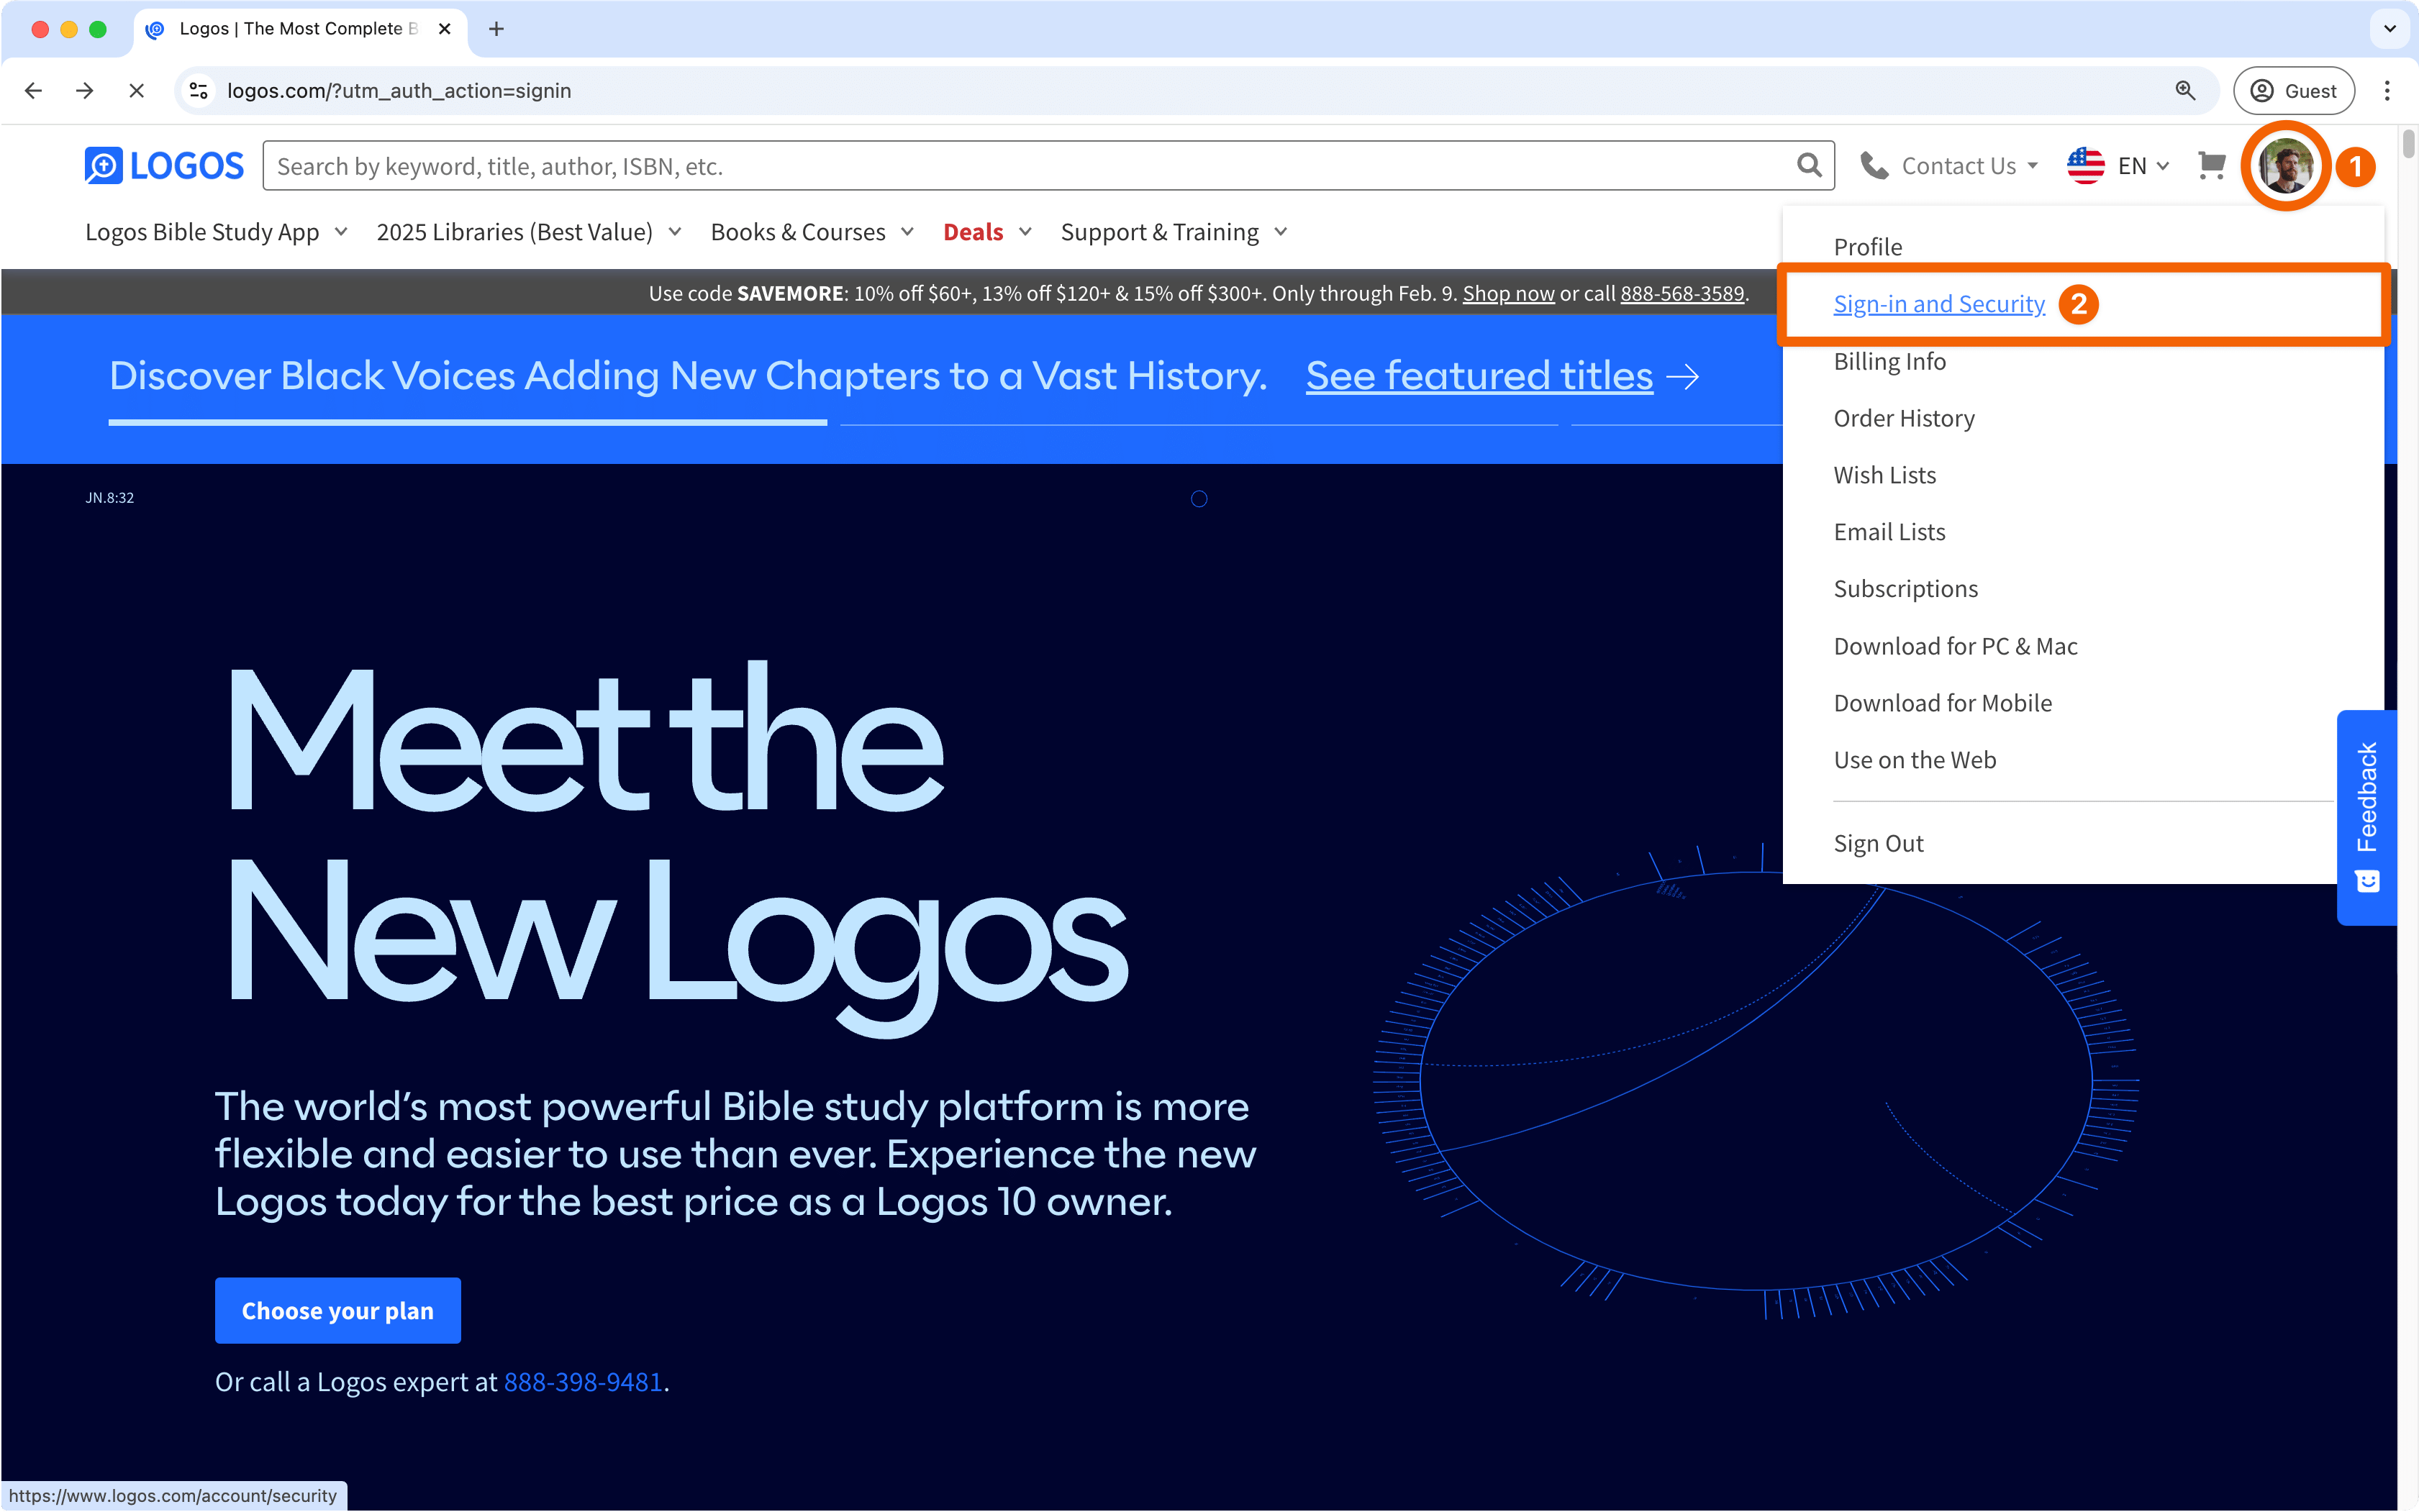Click the See featured titles link
The height and width of the screenshot is (1512, 2419).
pyautogui.click(x=1479, y=376)
